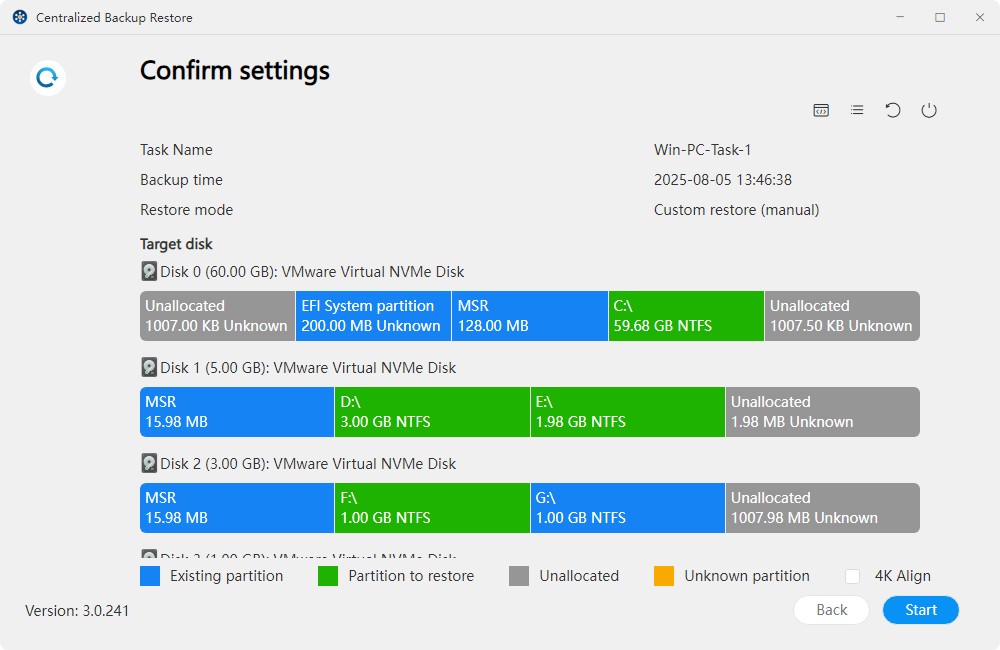This screenshot has width=1000, height=650.
Task: Open the task list icon
Action: tap(857, 110)
